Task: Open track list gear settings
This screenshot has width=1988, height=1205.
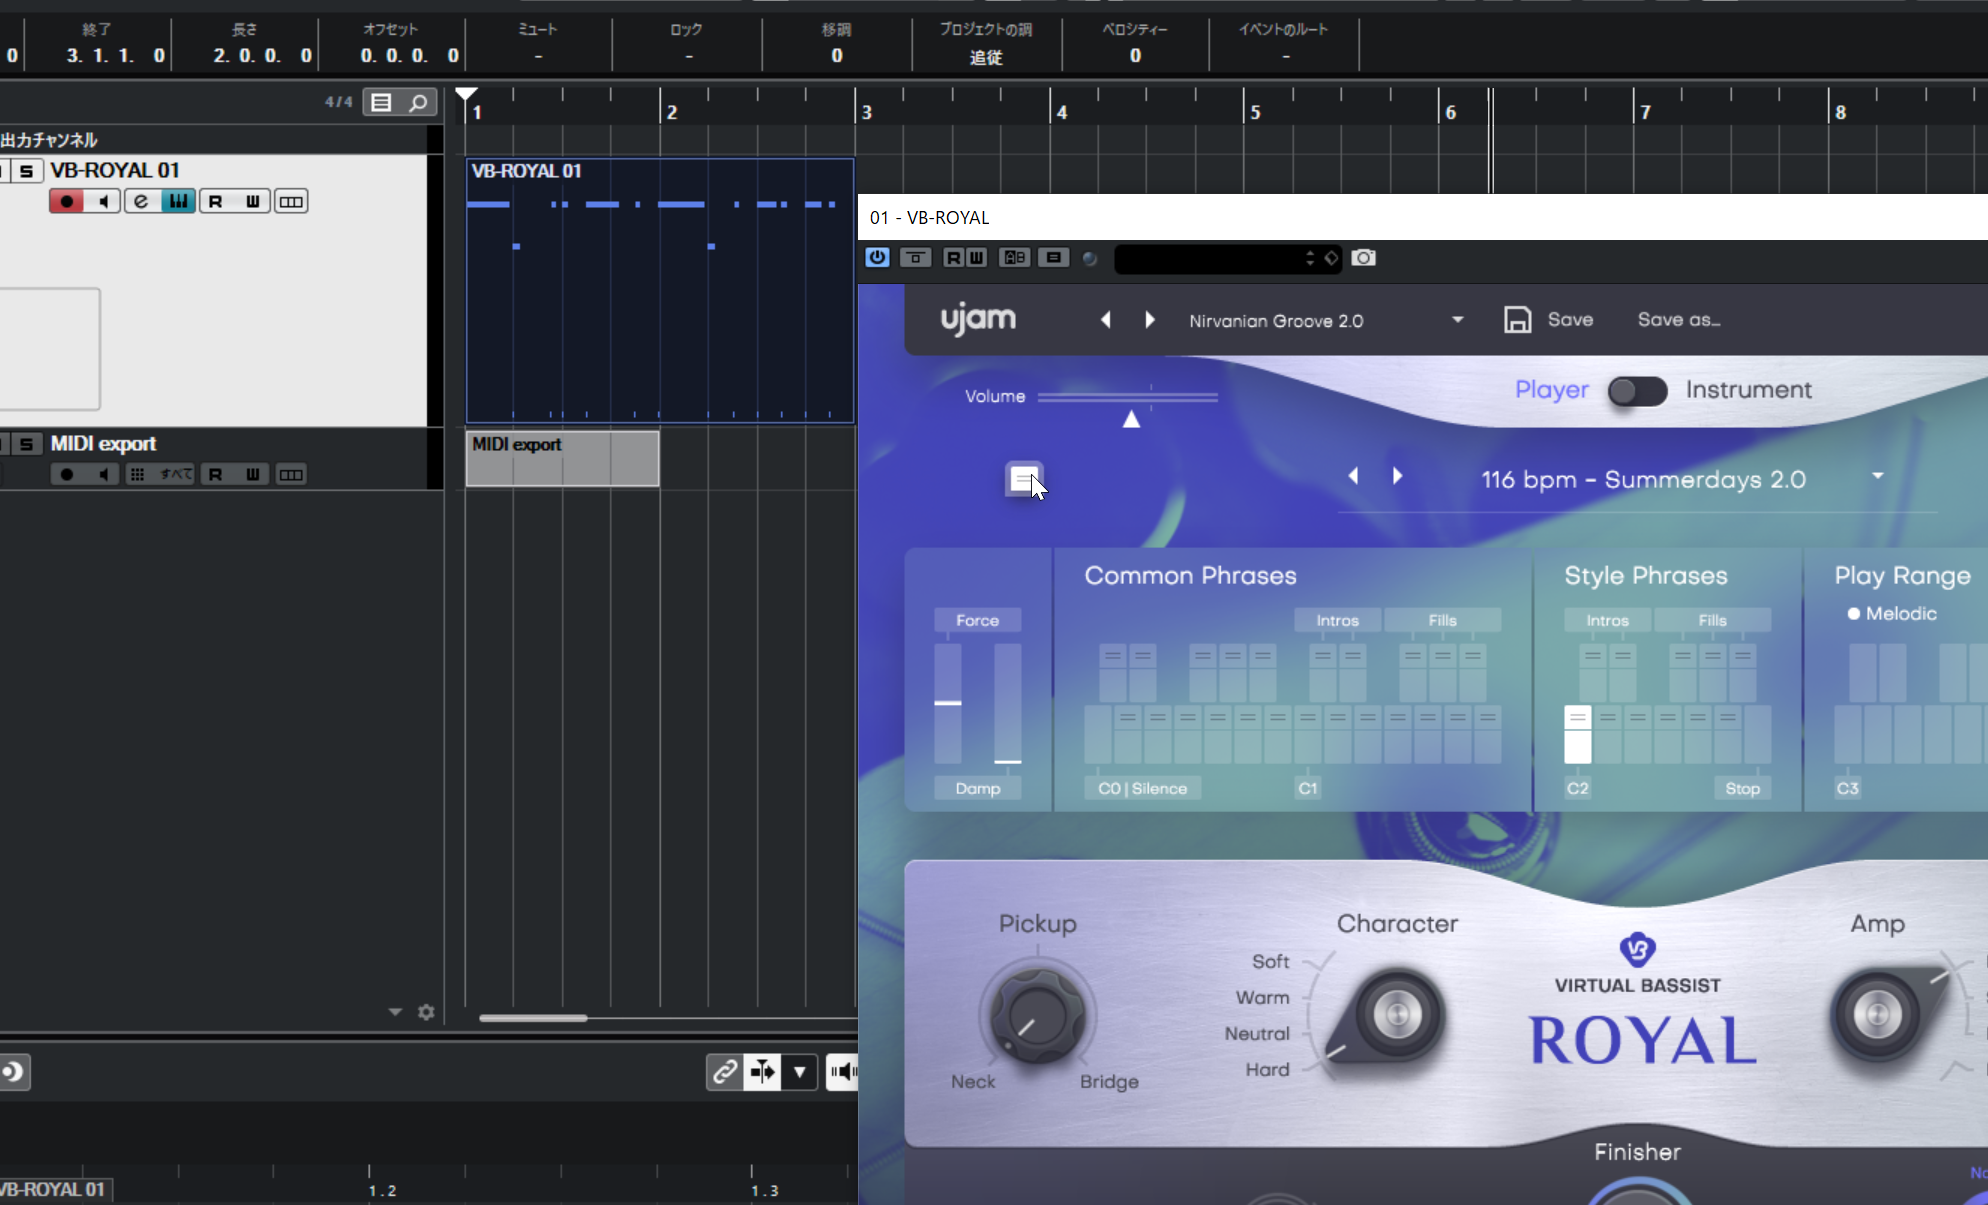Action: point(426,1012)
